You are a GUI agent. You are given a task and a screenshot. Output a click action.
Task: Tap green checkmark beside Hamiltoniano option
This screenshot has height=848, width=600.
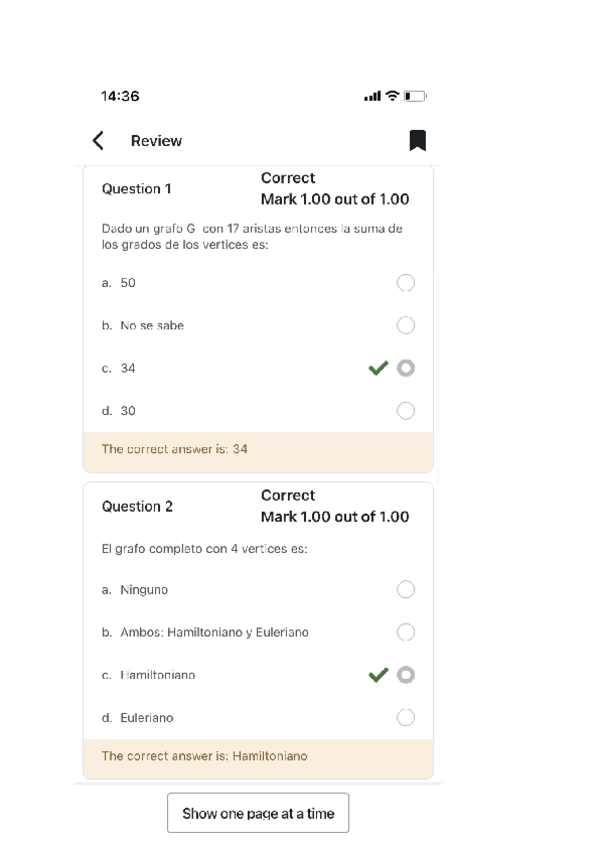378,675
